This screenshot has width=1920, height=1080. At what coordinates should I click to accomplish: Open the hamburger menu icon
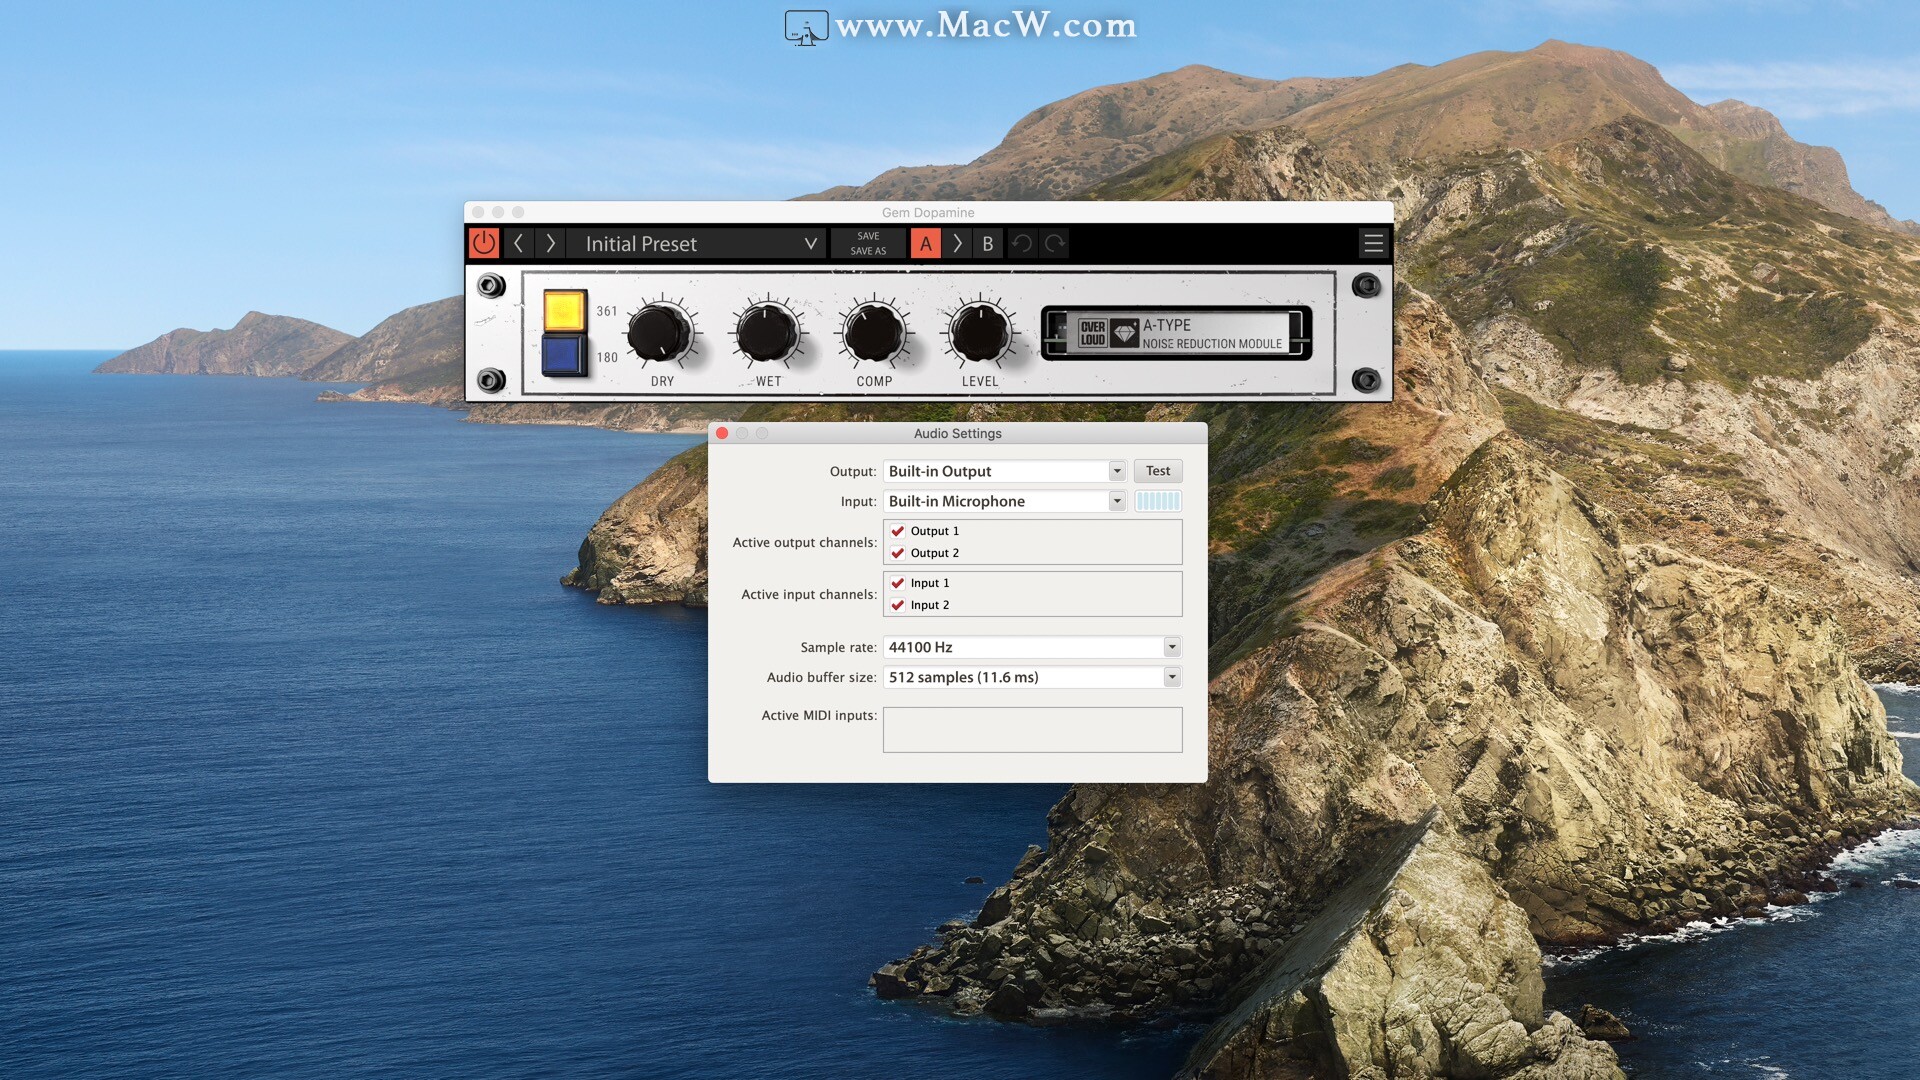pos(1373,243)
